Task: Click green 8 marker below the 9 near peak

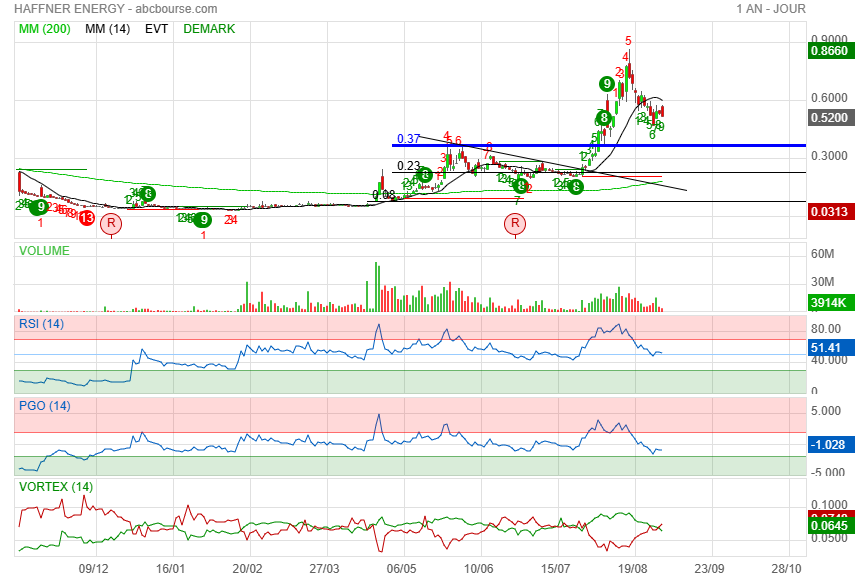Action: pyautogui.click(x=603, y=118)
